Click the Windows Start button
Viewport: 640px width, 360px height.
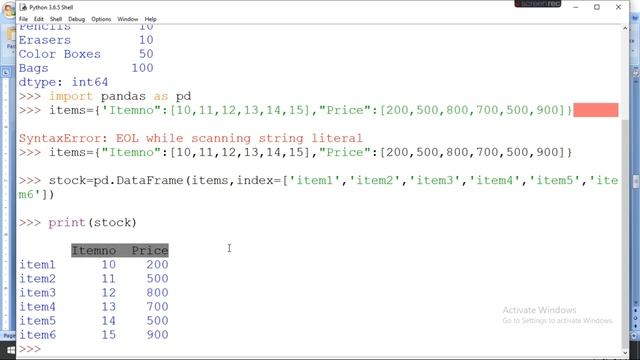coord(10,350)
